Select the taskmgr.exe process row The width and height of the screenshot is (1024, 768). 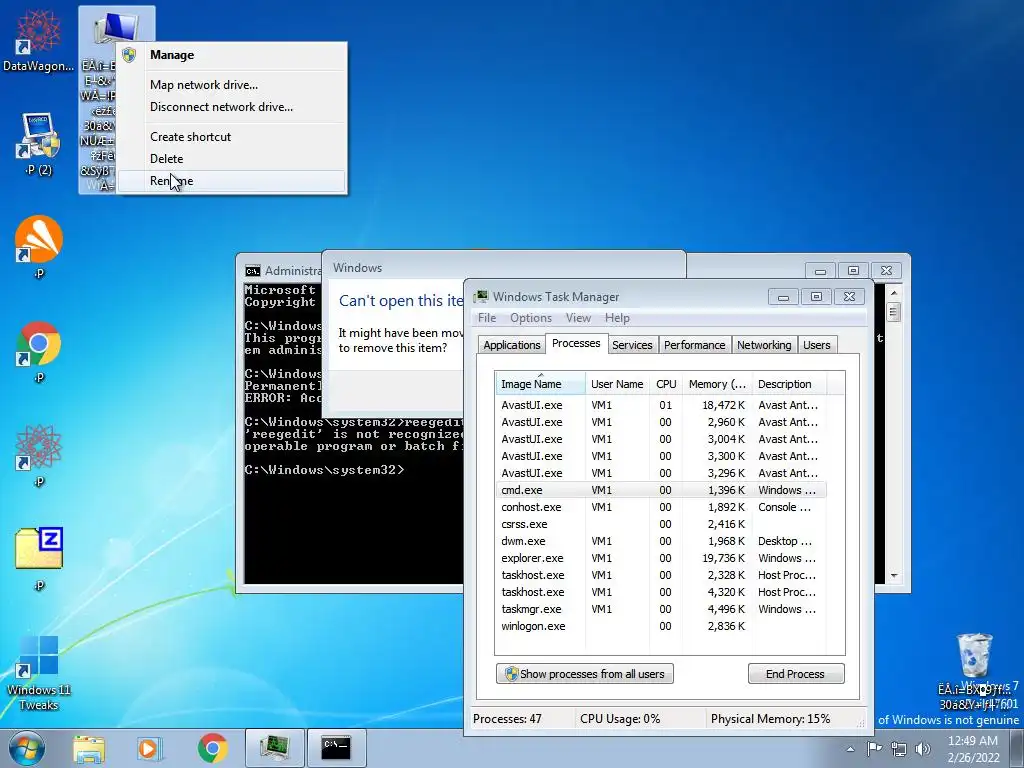coord(661,609)
